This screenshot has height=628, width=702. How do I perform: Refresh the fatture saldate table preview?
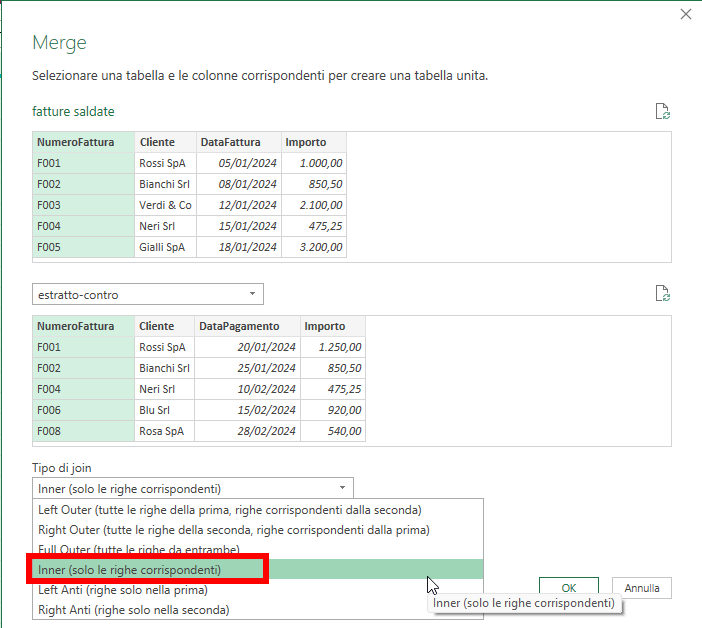click(661, 112)
